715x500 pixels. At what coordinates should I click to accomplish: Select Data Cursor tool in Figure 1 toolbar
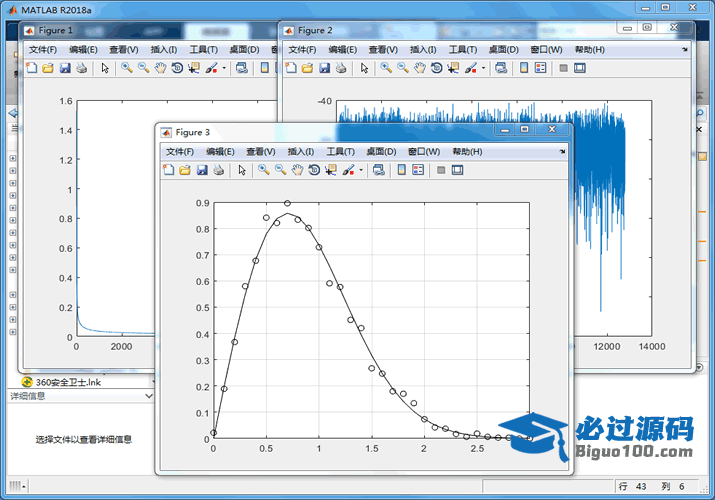tap(194, 68)
